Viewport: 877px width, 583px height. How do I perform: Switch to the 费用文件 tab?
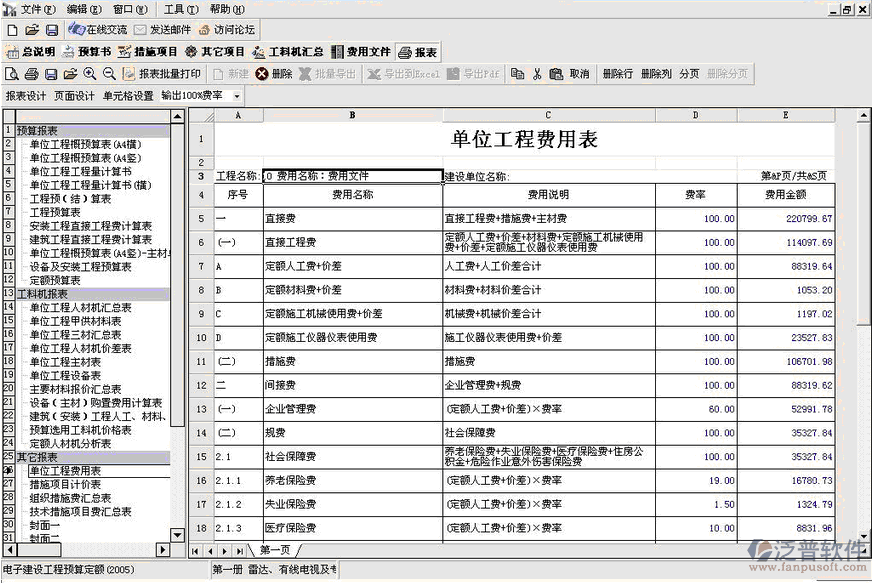point(361,52)
